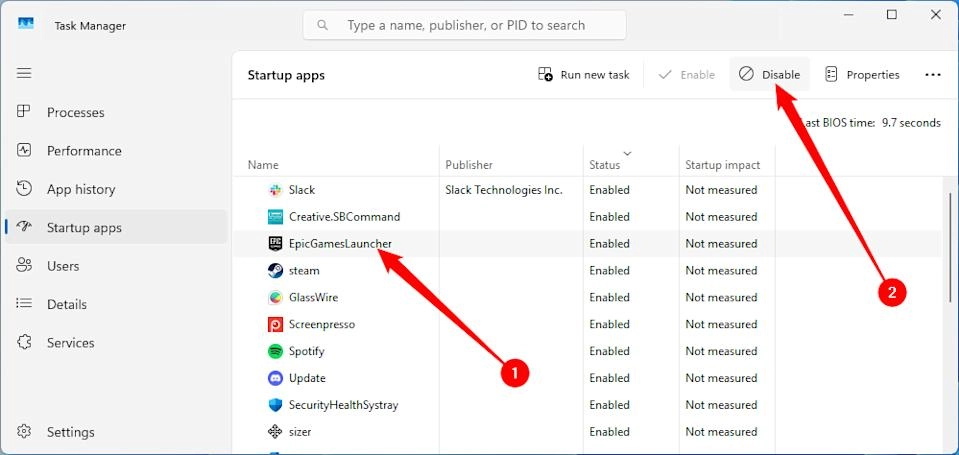Click Not measured impact for sizer
This screenshot has height=455, width=959.
click(x=721, y=432)
